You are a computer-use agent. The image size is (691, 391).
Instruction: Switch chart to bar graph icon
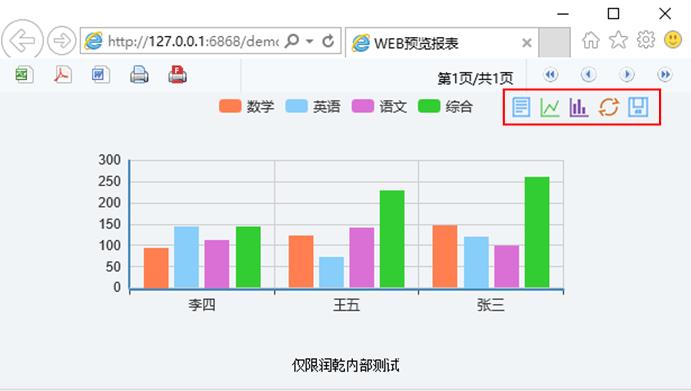[579, 107]
